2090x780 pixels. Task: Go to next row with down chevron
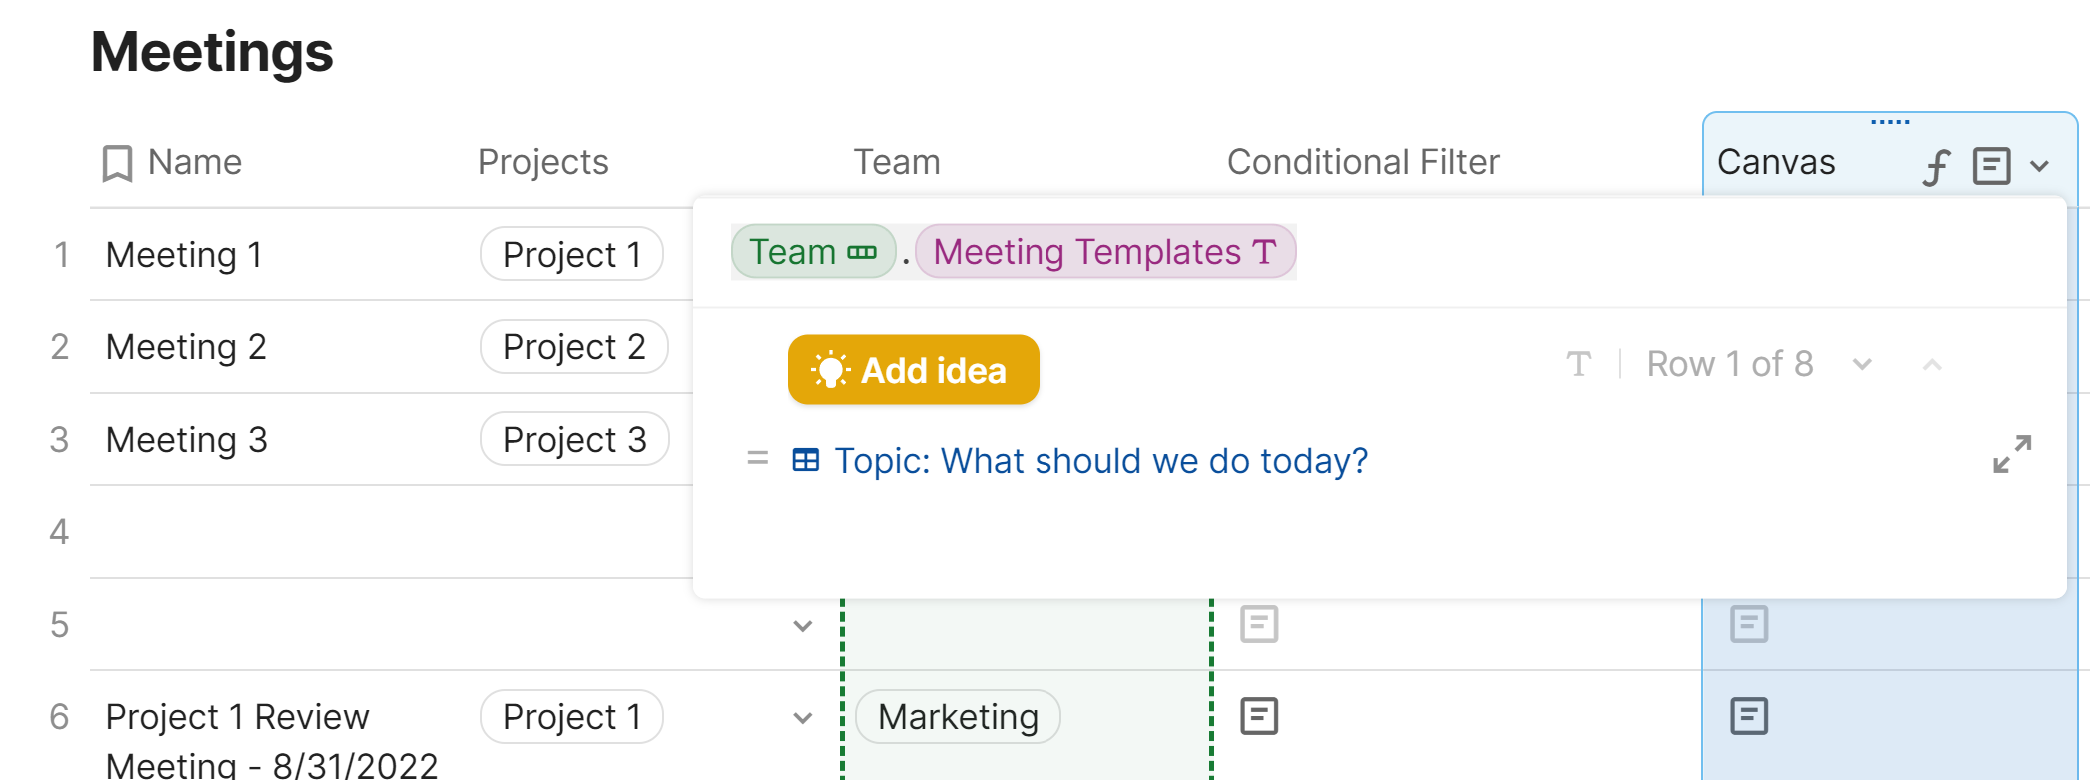point(1862,365)
